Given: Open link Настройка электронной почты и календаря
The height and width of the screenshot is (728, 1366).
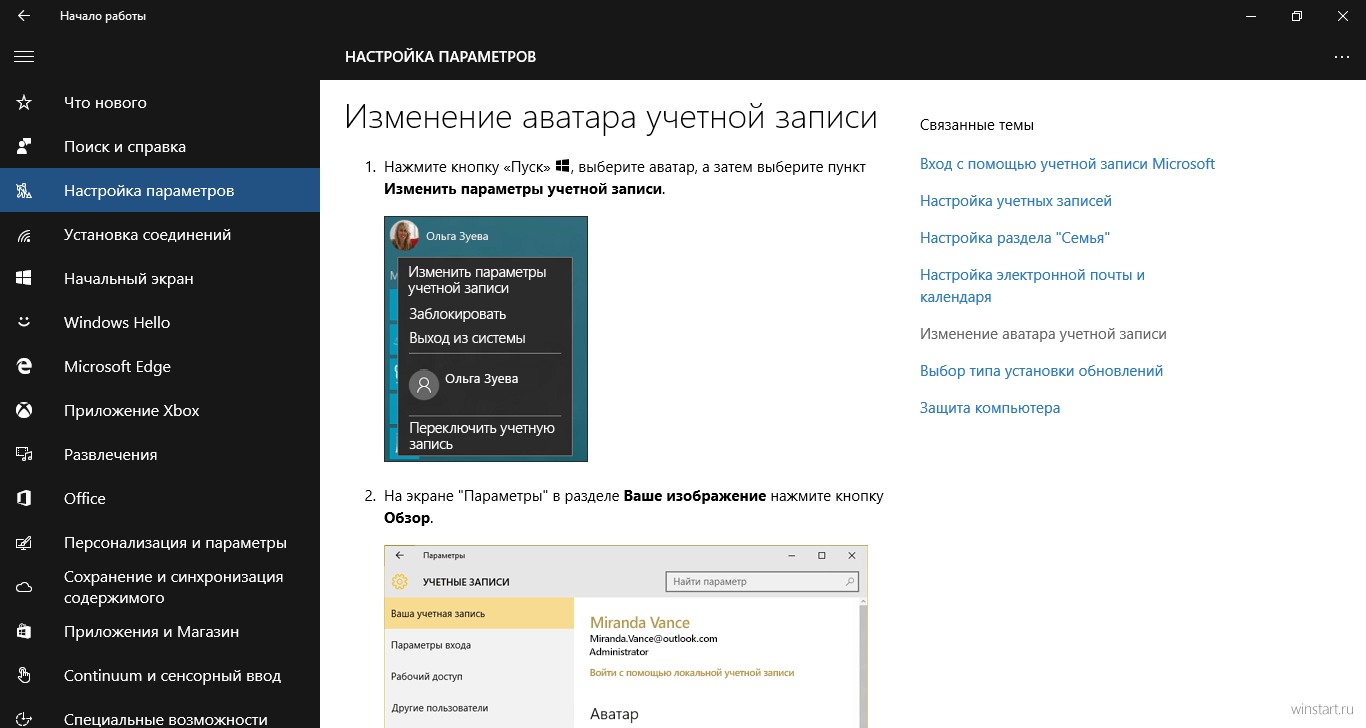Looking at the screenshot, I should 1032,286.
